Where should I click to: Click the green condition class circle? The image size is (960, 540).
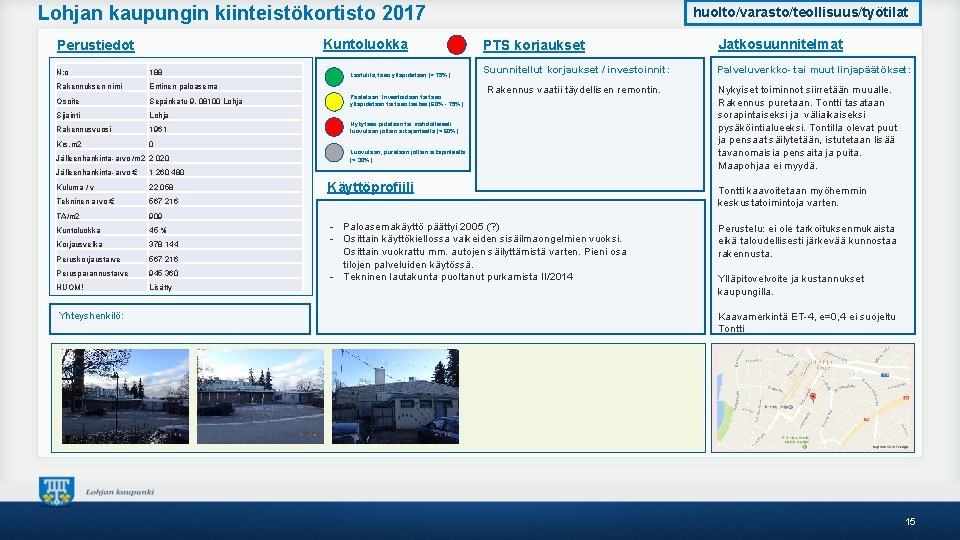tap(334, 77)
